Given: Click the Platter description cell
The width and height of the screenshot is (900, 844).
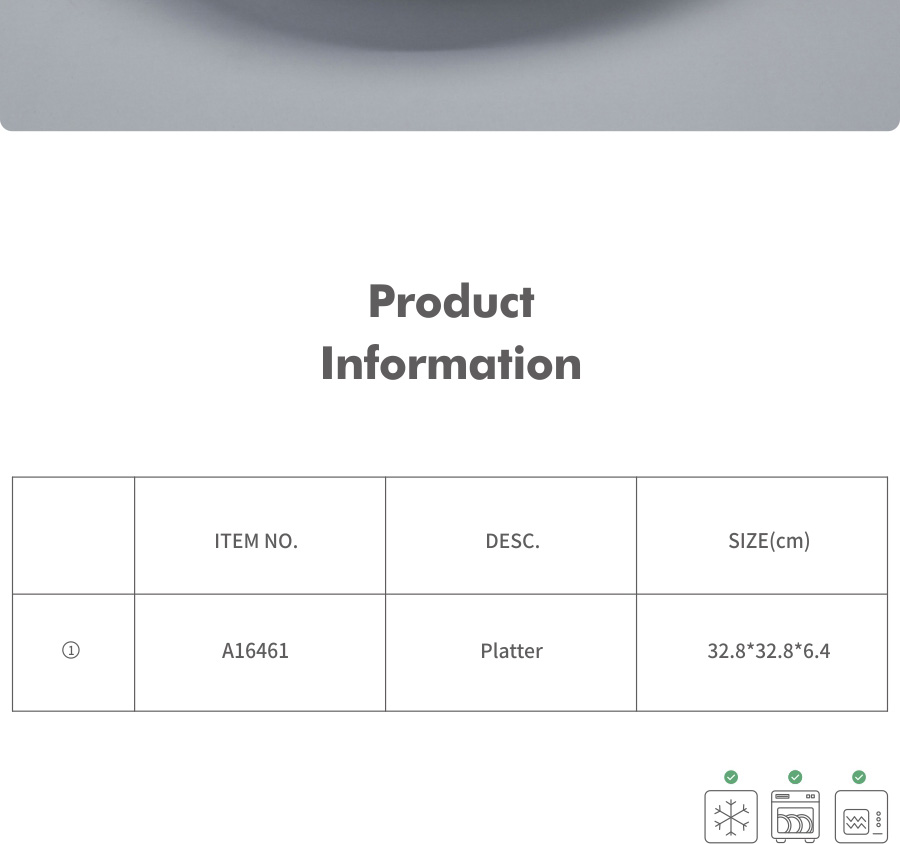Looking at the screenshot, I should point(511,651).
